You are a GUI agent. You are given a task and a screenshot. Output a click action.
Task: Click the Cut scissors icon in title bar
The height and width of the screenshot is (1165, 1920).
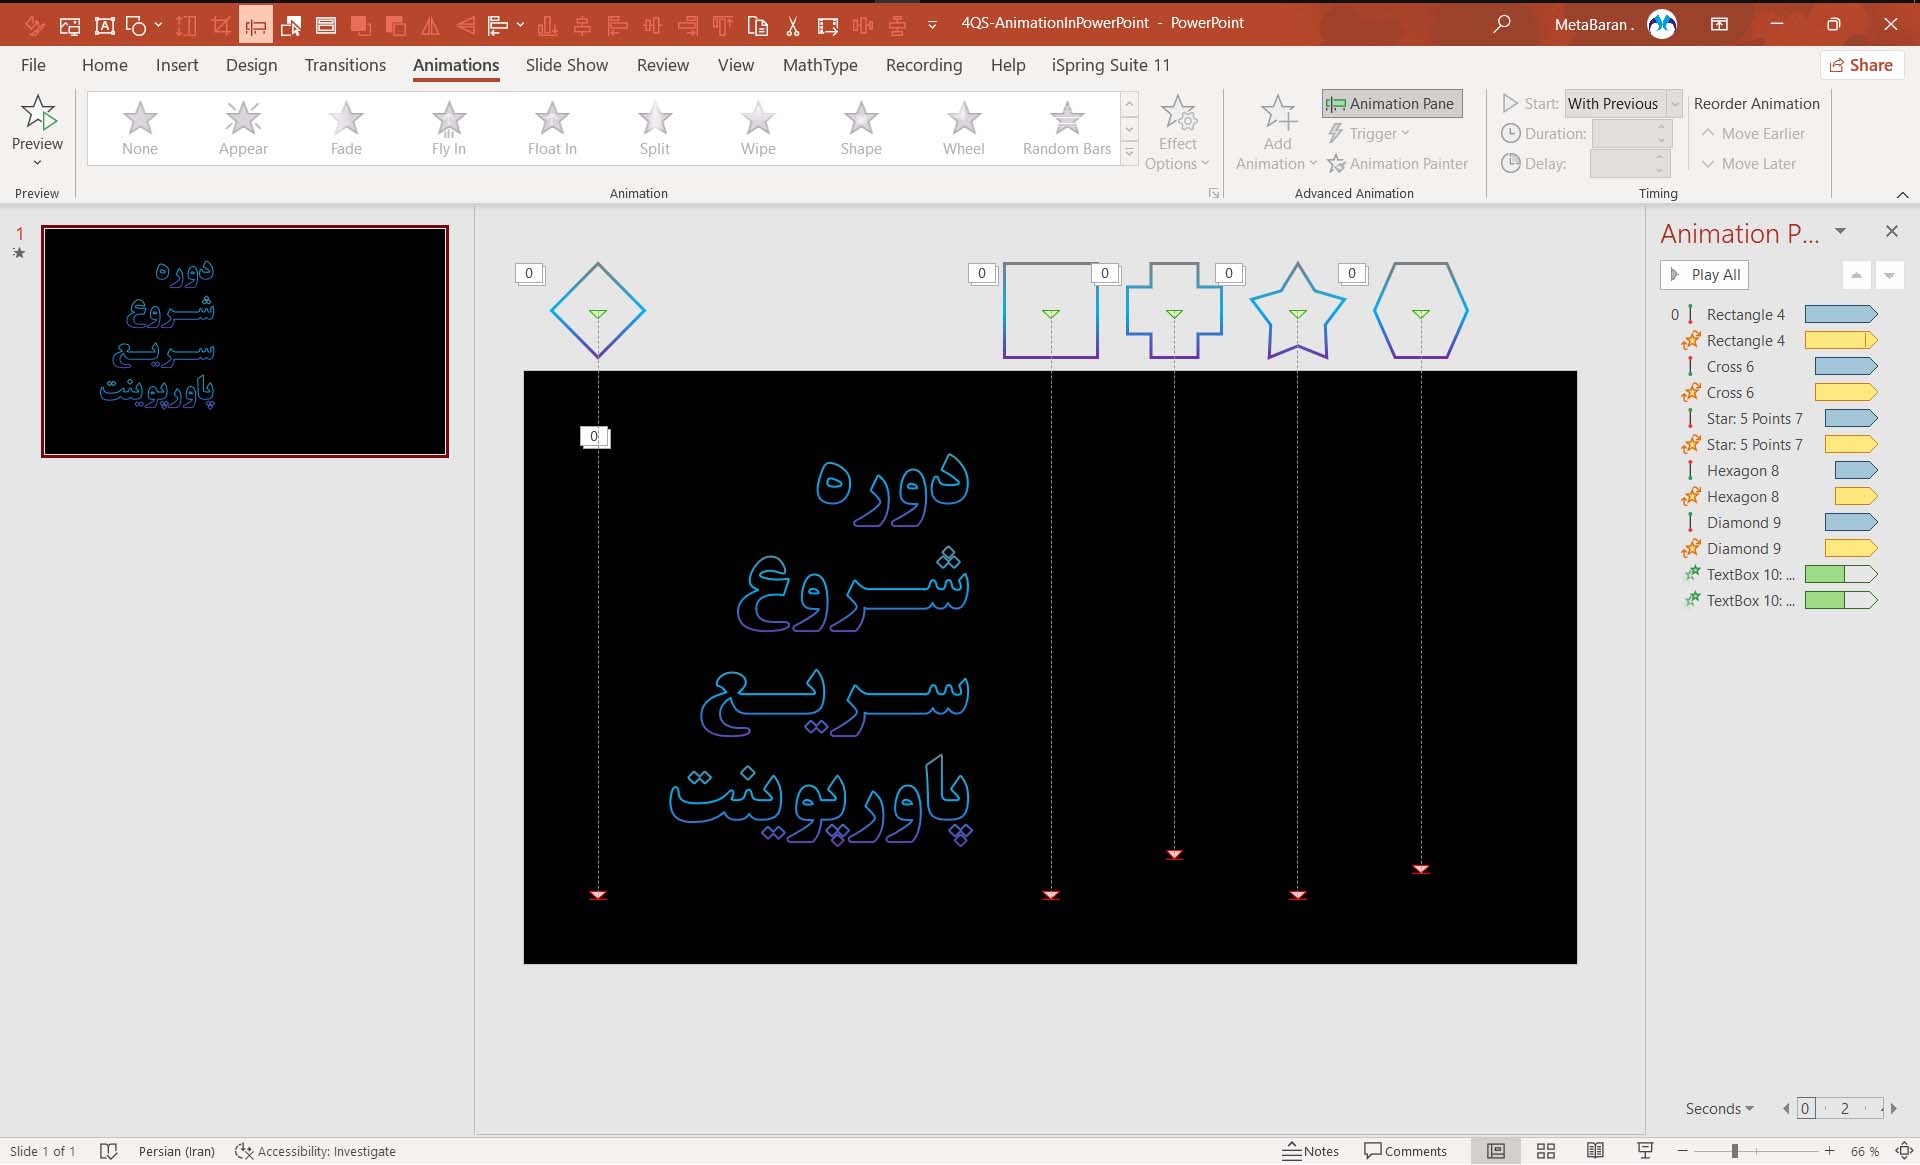(792, 25)
